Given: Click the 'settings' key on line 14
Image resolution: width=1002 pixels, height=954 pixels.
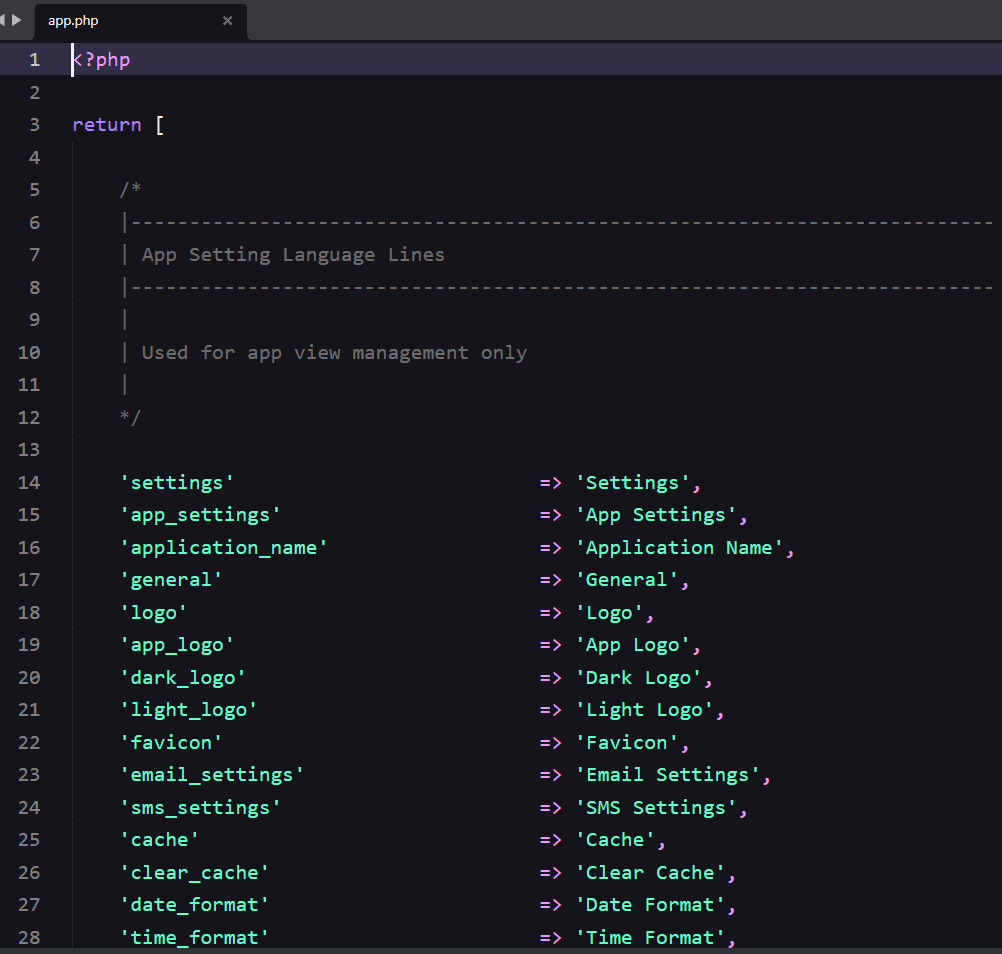Looking at the screenshot, I should (x=177, y=482).
